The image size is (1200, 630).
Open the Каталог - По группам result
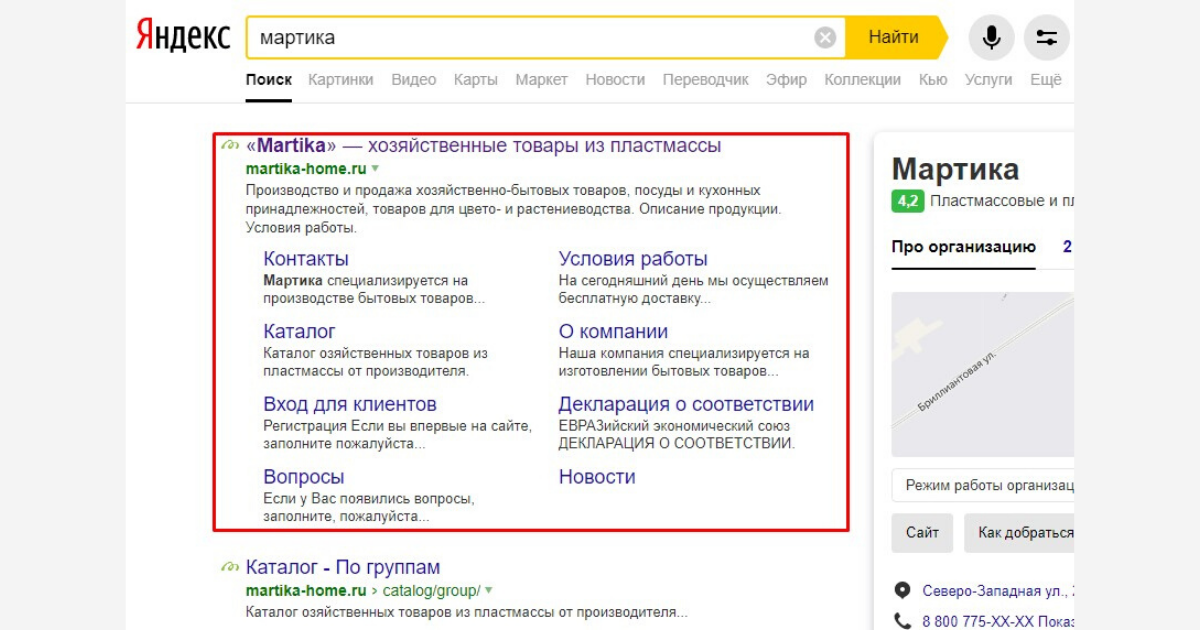pyautogui.click(x=343, y=567)
